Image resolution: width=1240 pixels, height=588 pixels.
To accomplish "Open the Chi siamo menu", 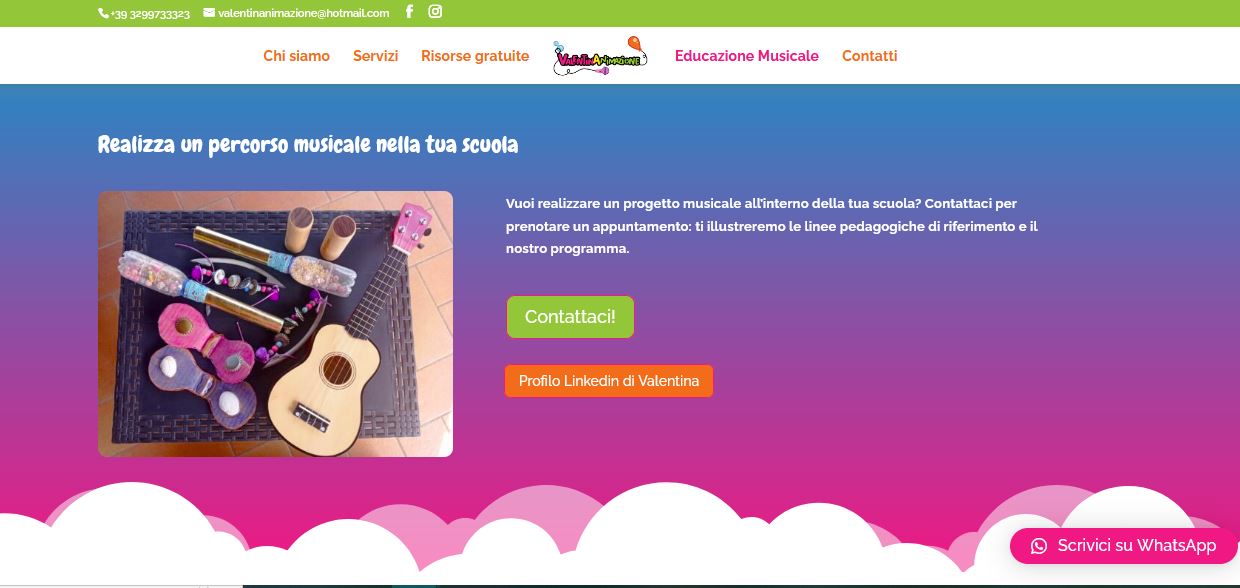I will (296, 56).
